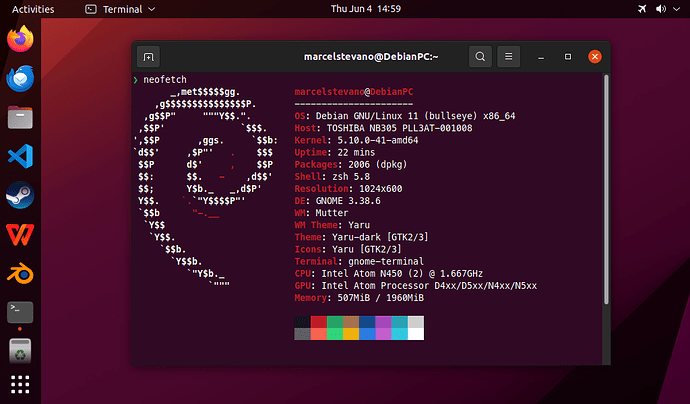
Task: Select the Terminal icon in the dock
Action: point(20,312)
